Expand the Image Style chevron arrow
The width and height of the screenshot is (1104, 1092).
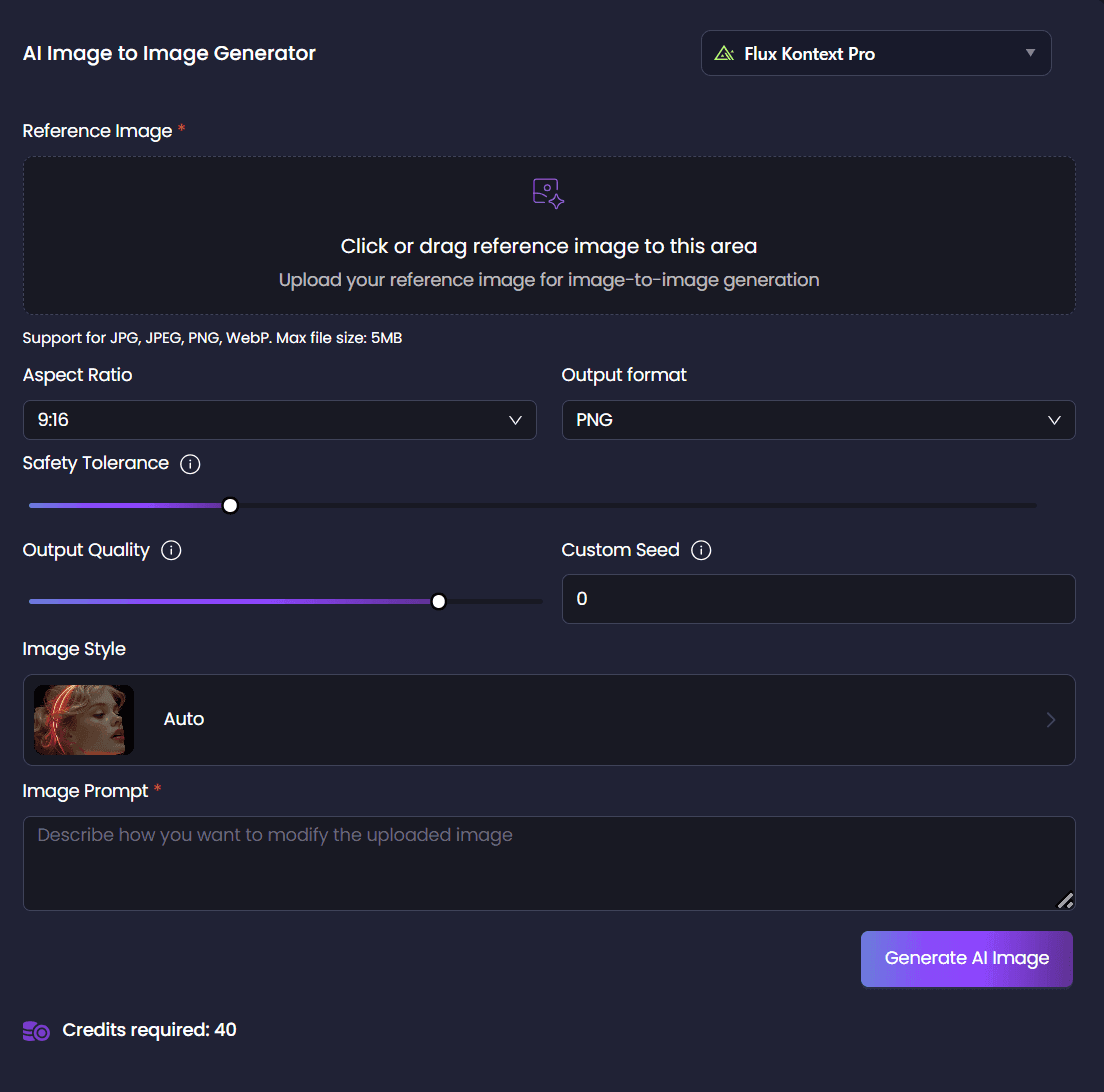coord(1050,720)
